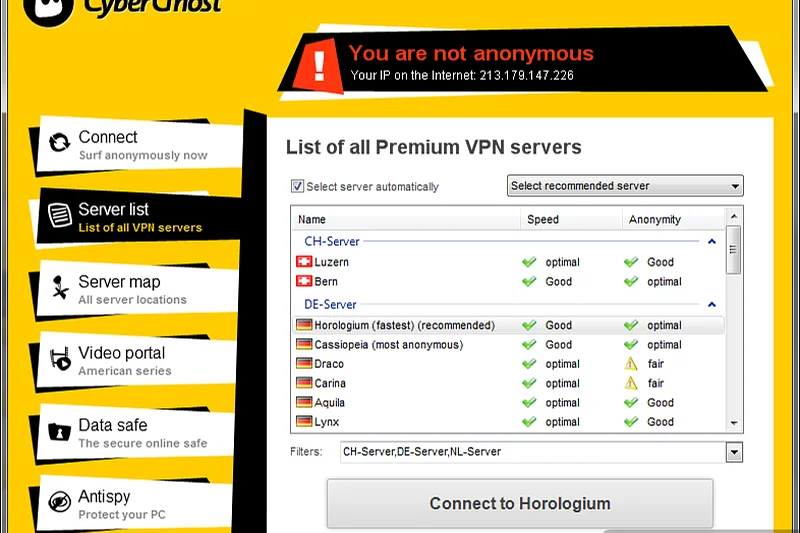Click the German flag next to Lynx
This screenshot has width=800, height=533.
point(304,421)
